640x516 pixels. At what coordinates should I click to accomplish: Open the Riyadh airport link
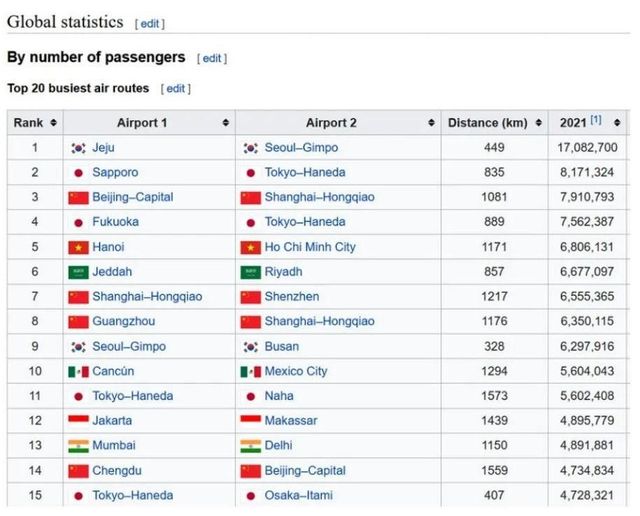click(x=284, y=272)
